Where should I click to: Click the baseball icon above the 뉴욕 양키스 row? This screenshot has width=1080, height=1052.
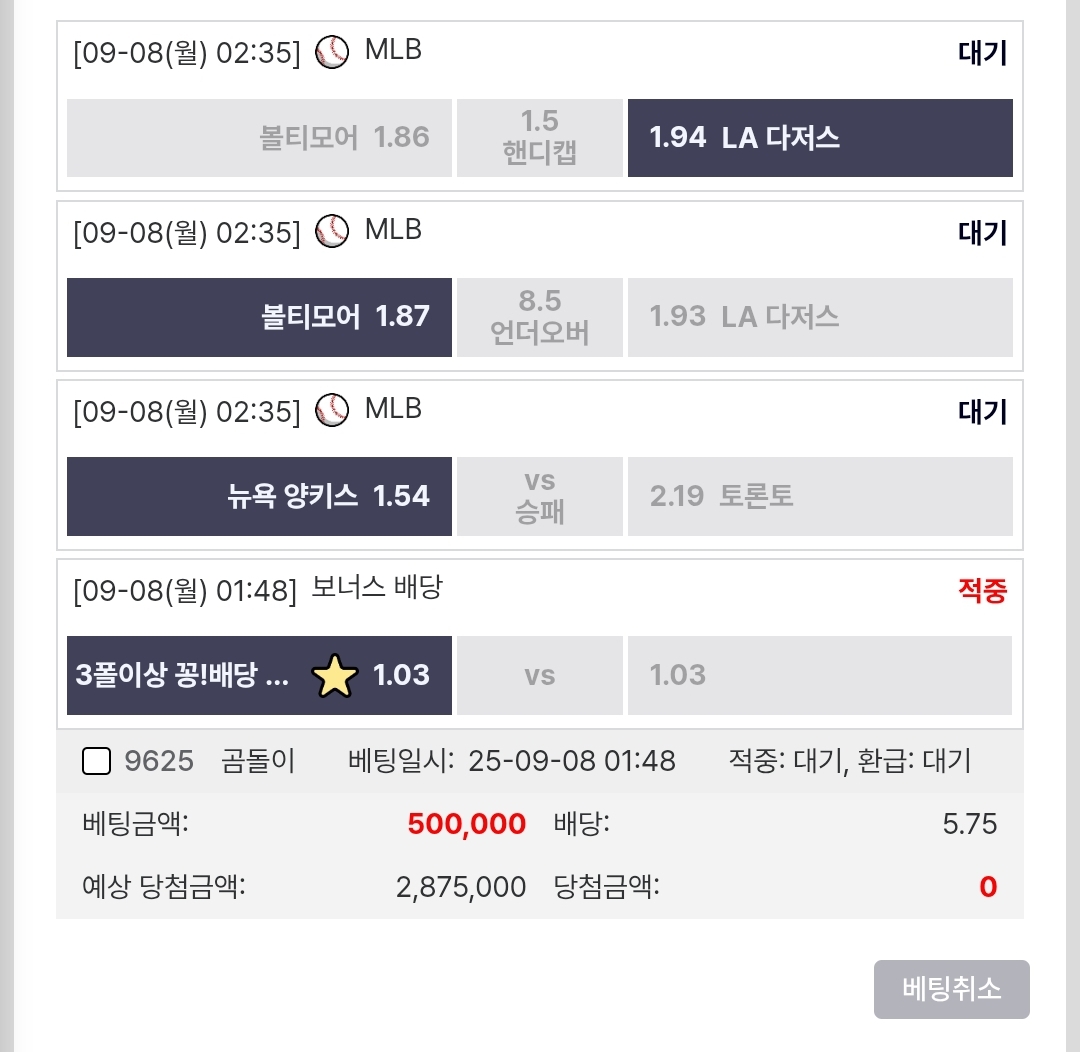point(332,410)
